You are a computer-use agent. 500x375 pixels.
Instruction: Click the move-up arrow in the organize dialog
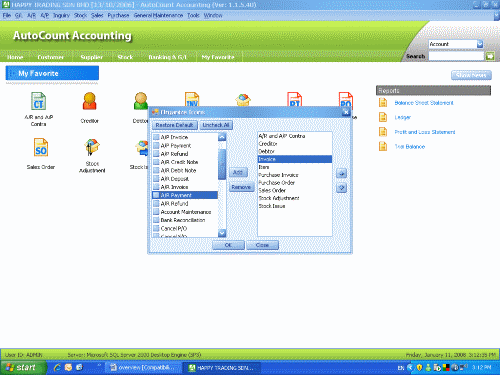(341, 173)
